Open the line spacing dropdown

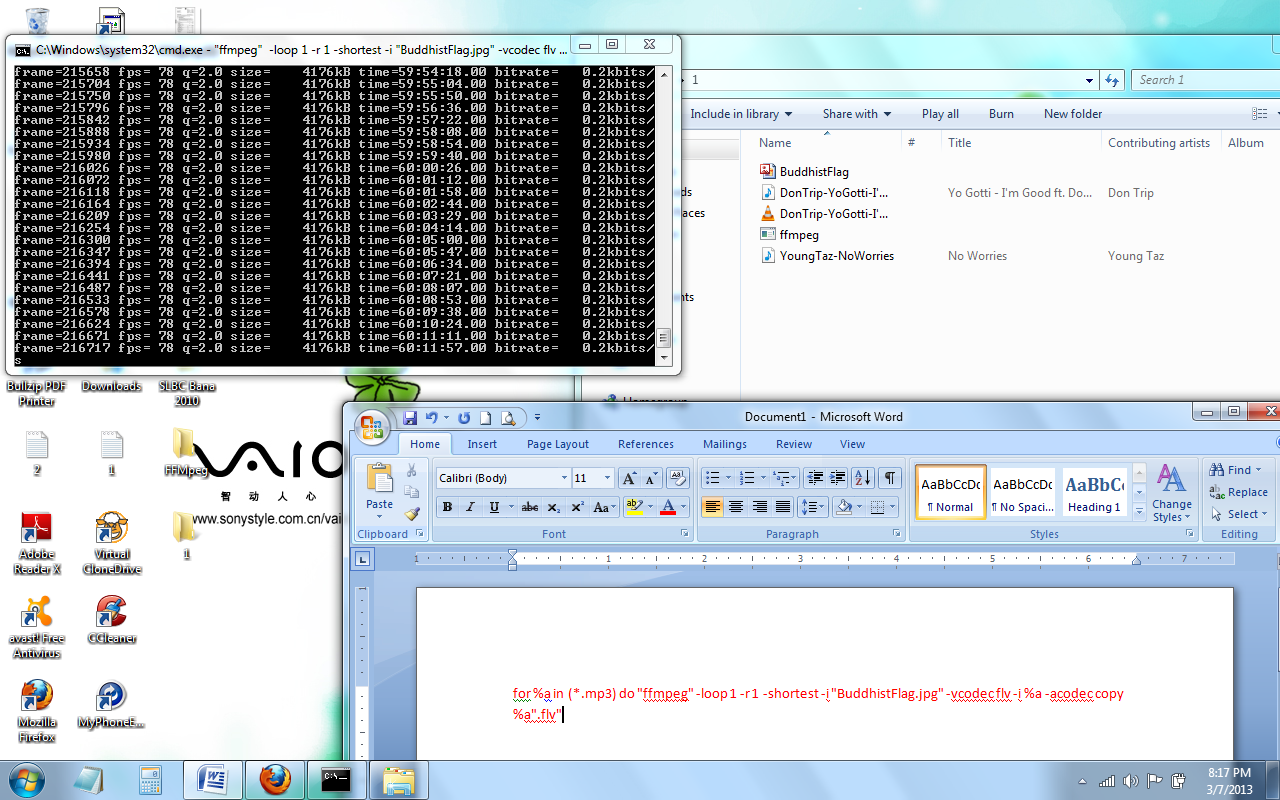click(x=813, y=507)
